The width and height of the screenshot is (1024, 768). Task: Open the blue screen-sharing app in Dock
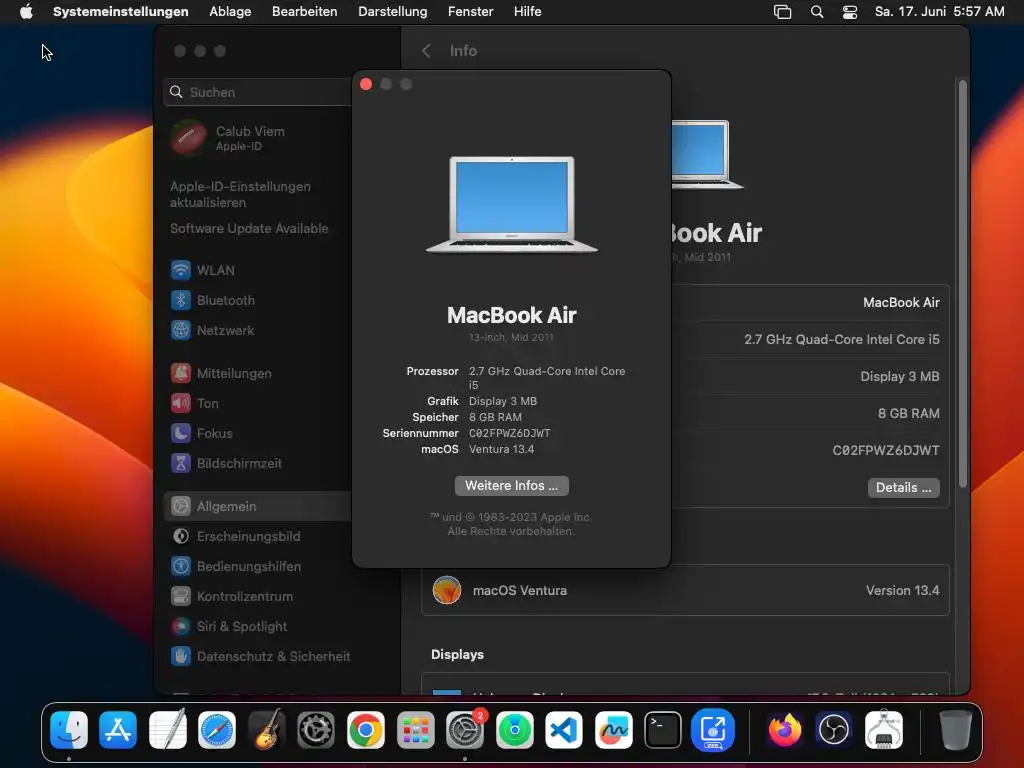(712, 729)
